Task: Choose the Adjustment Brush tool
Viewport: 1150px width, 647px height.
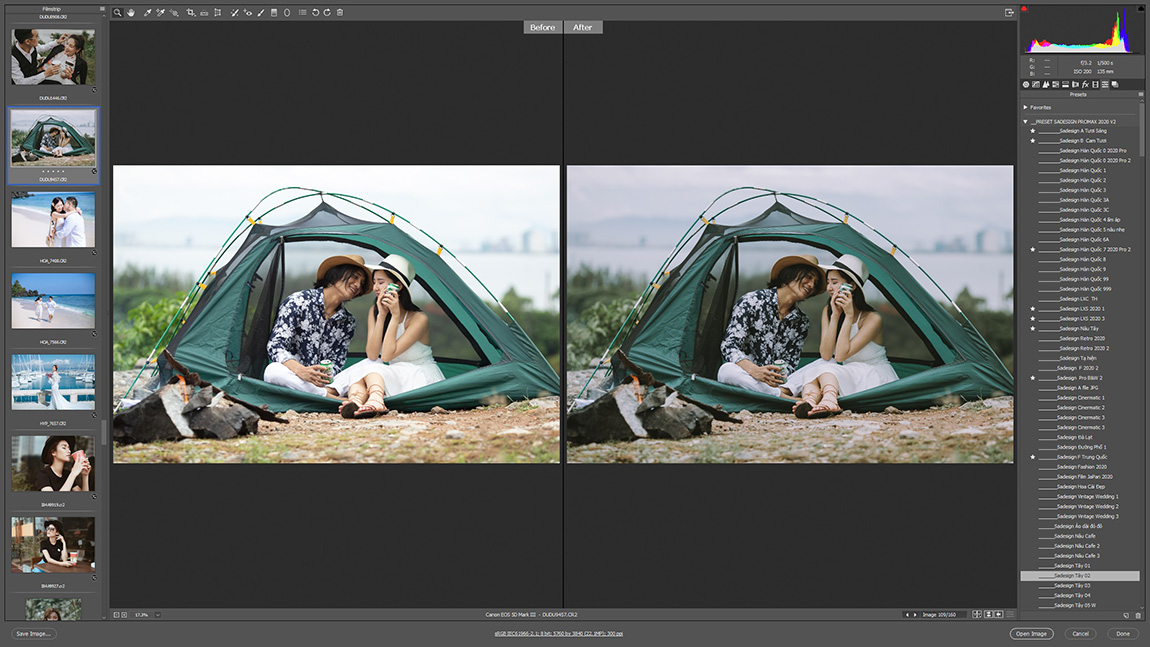Action: pyautogui.click(x=261, y=13)
